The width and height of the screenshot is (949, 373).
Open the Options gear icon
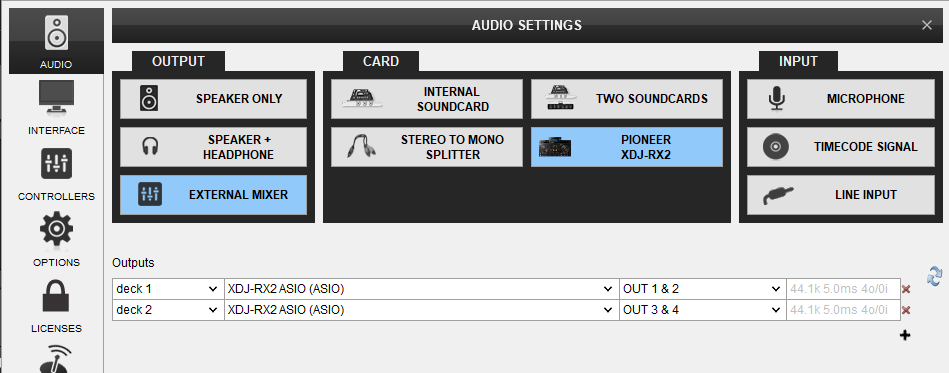point(56,229)
